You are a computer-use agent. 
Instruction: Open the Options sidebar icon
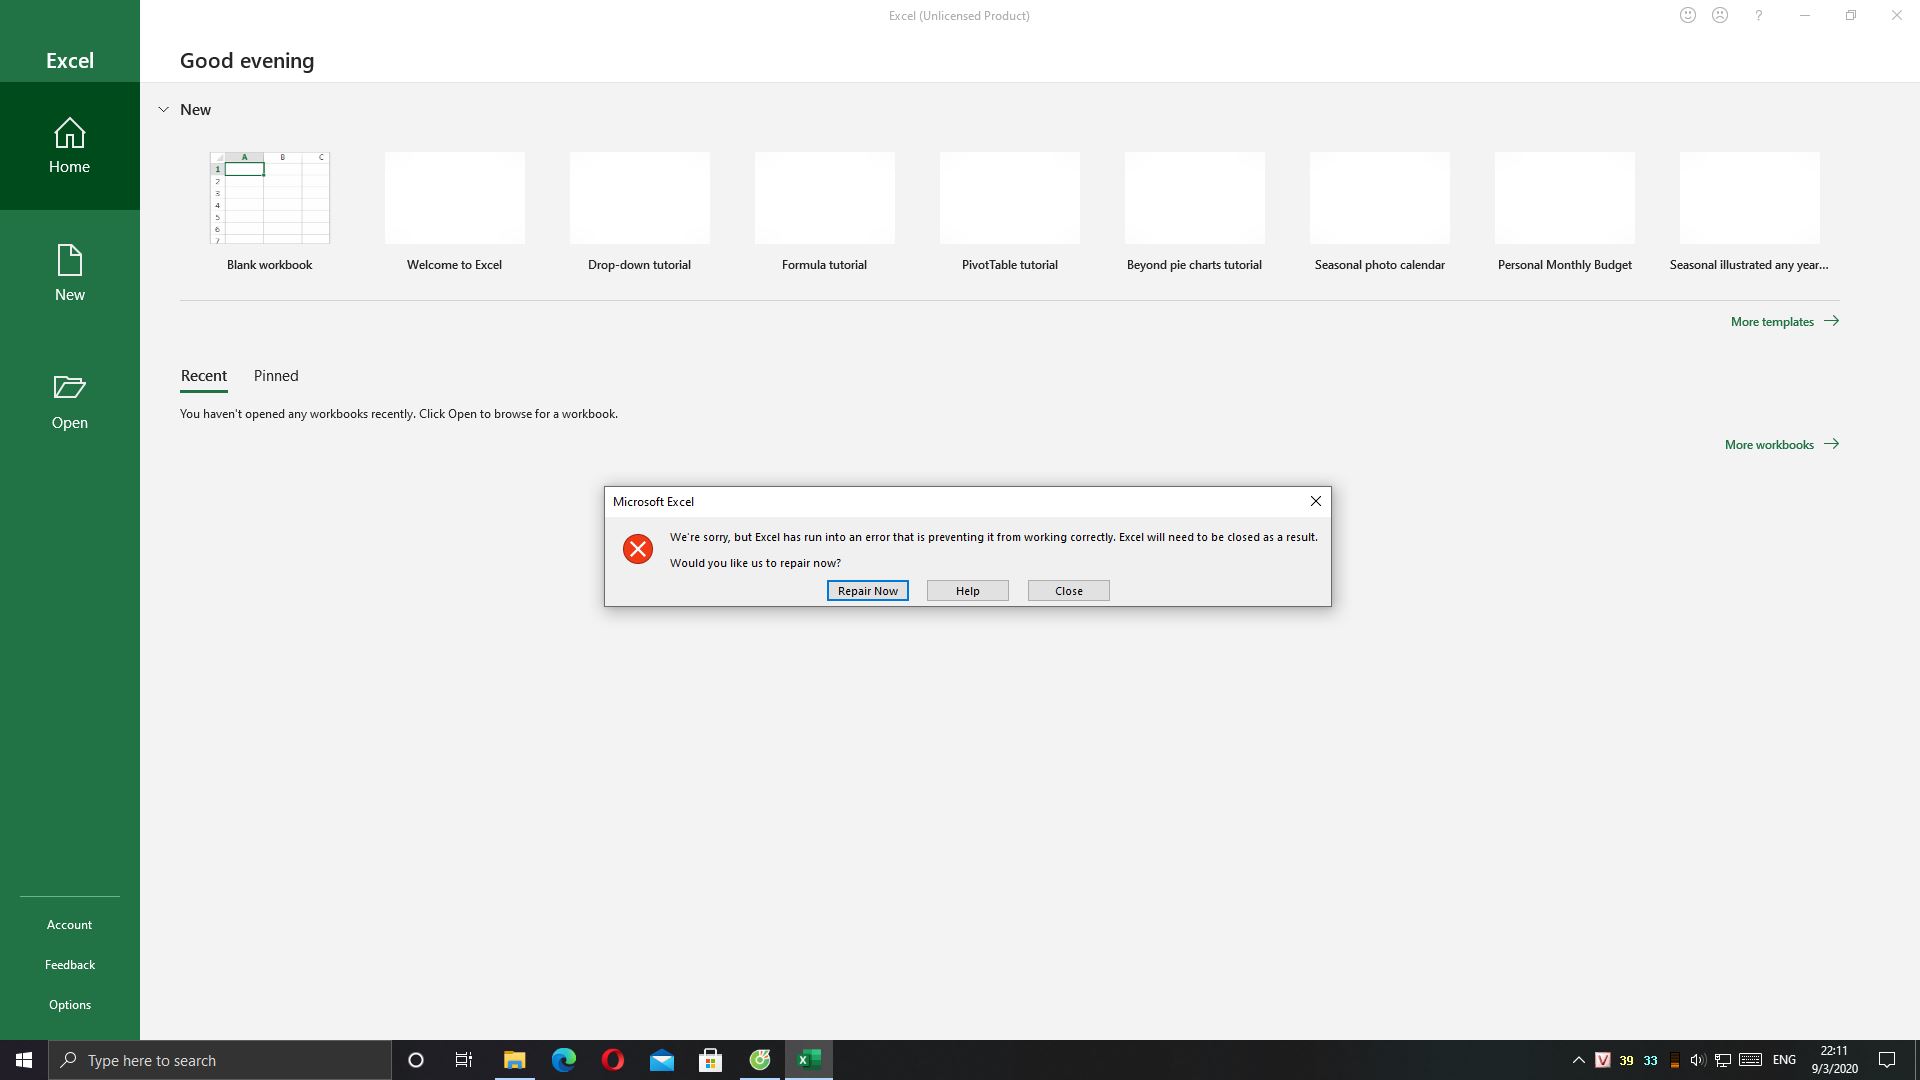coord(70,1004)
